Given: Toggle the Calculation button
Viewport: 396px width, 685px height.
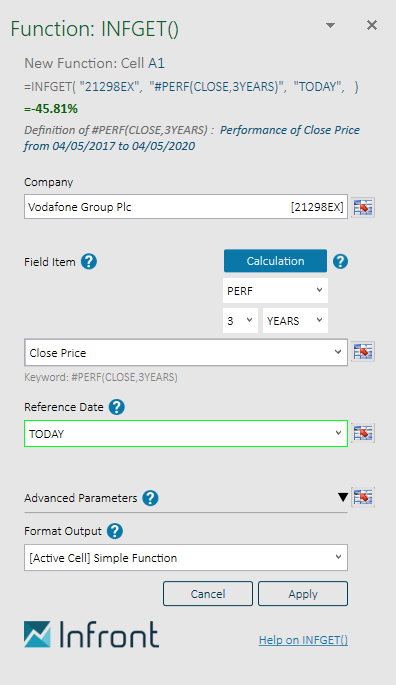Looking at the screenshot, I should [275, 261].
